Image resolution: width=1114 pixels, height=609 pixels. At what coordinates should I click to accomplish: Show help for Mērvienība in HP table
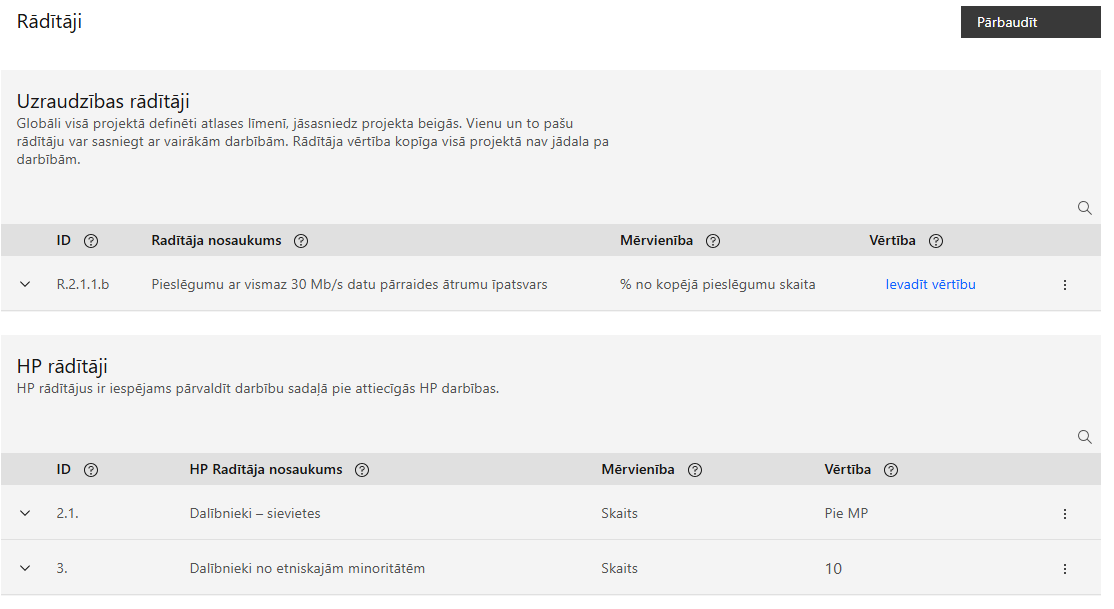pyautogui.click(x=695, y=470)
